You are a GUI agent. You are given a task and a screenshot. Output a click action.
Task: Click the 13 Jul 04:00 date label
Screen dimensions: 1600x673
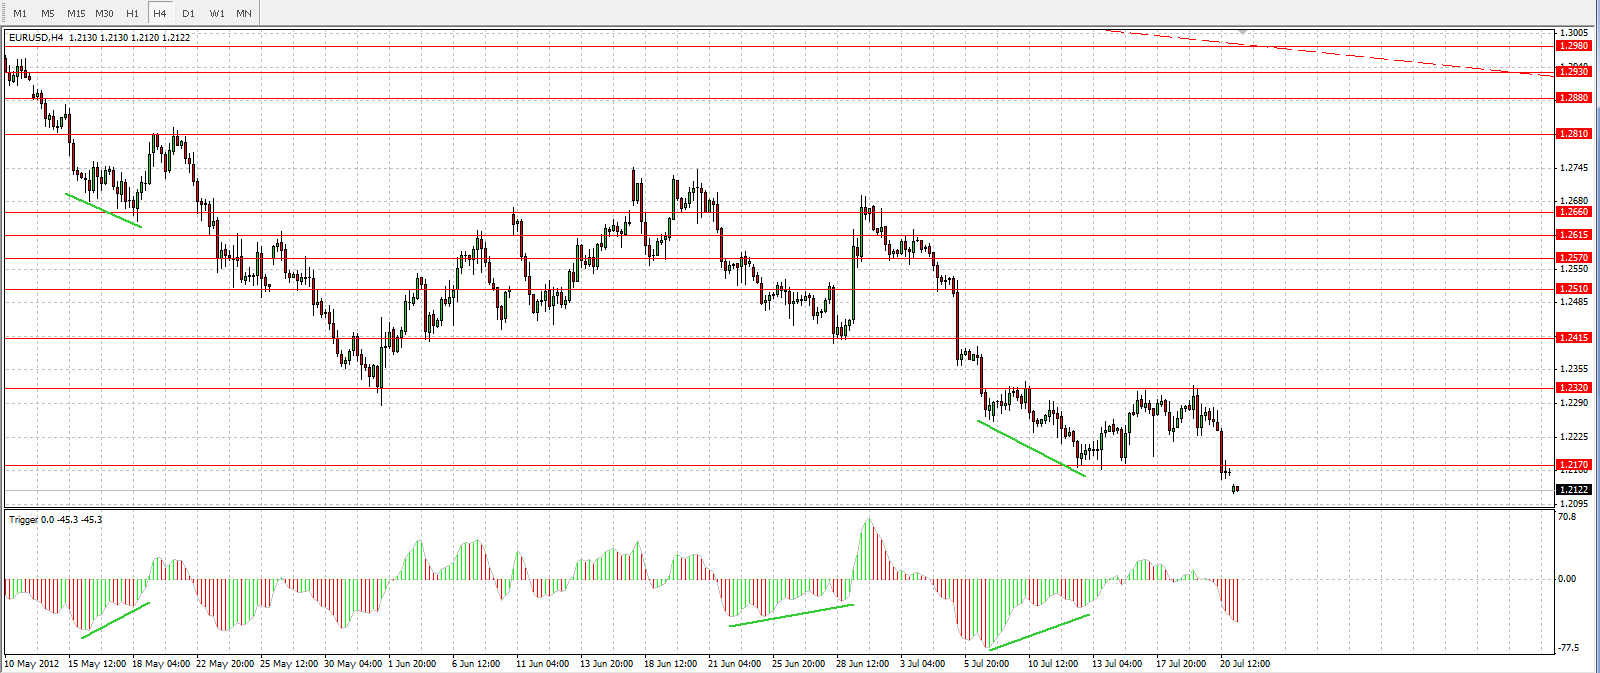(x=1117, y=664)
